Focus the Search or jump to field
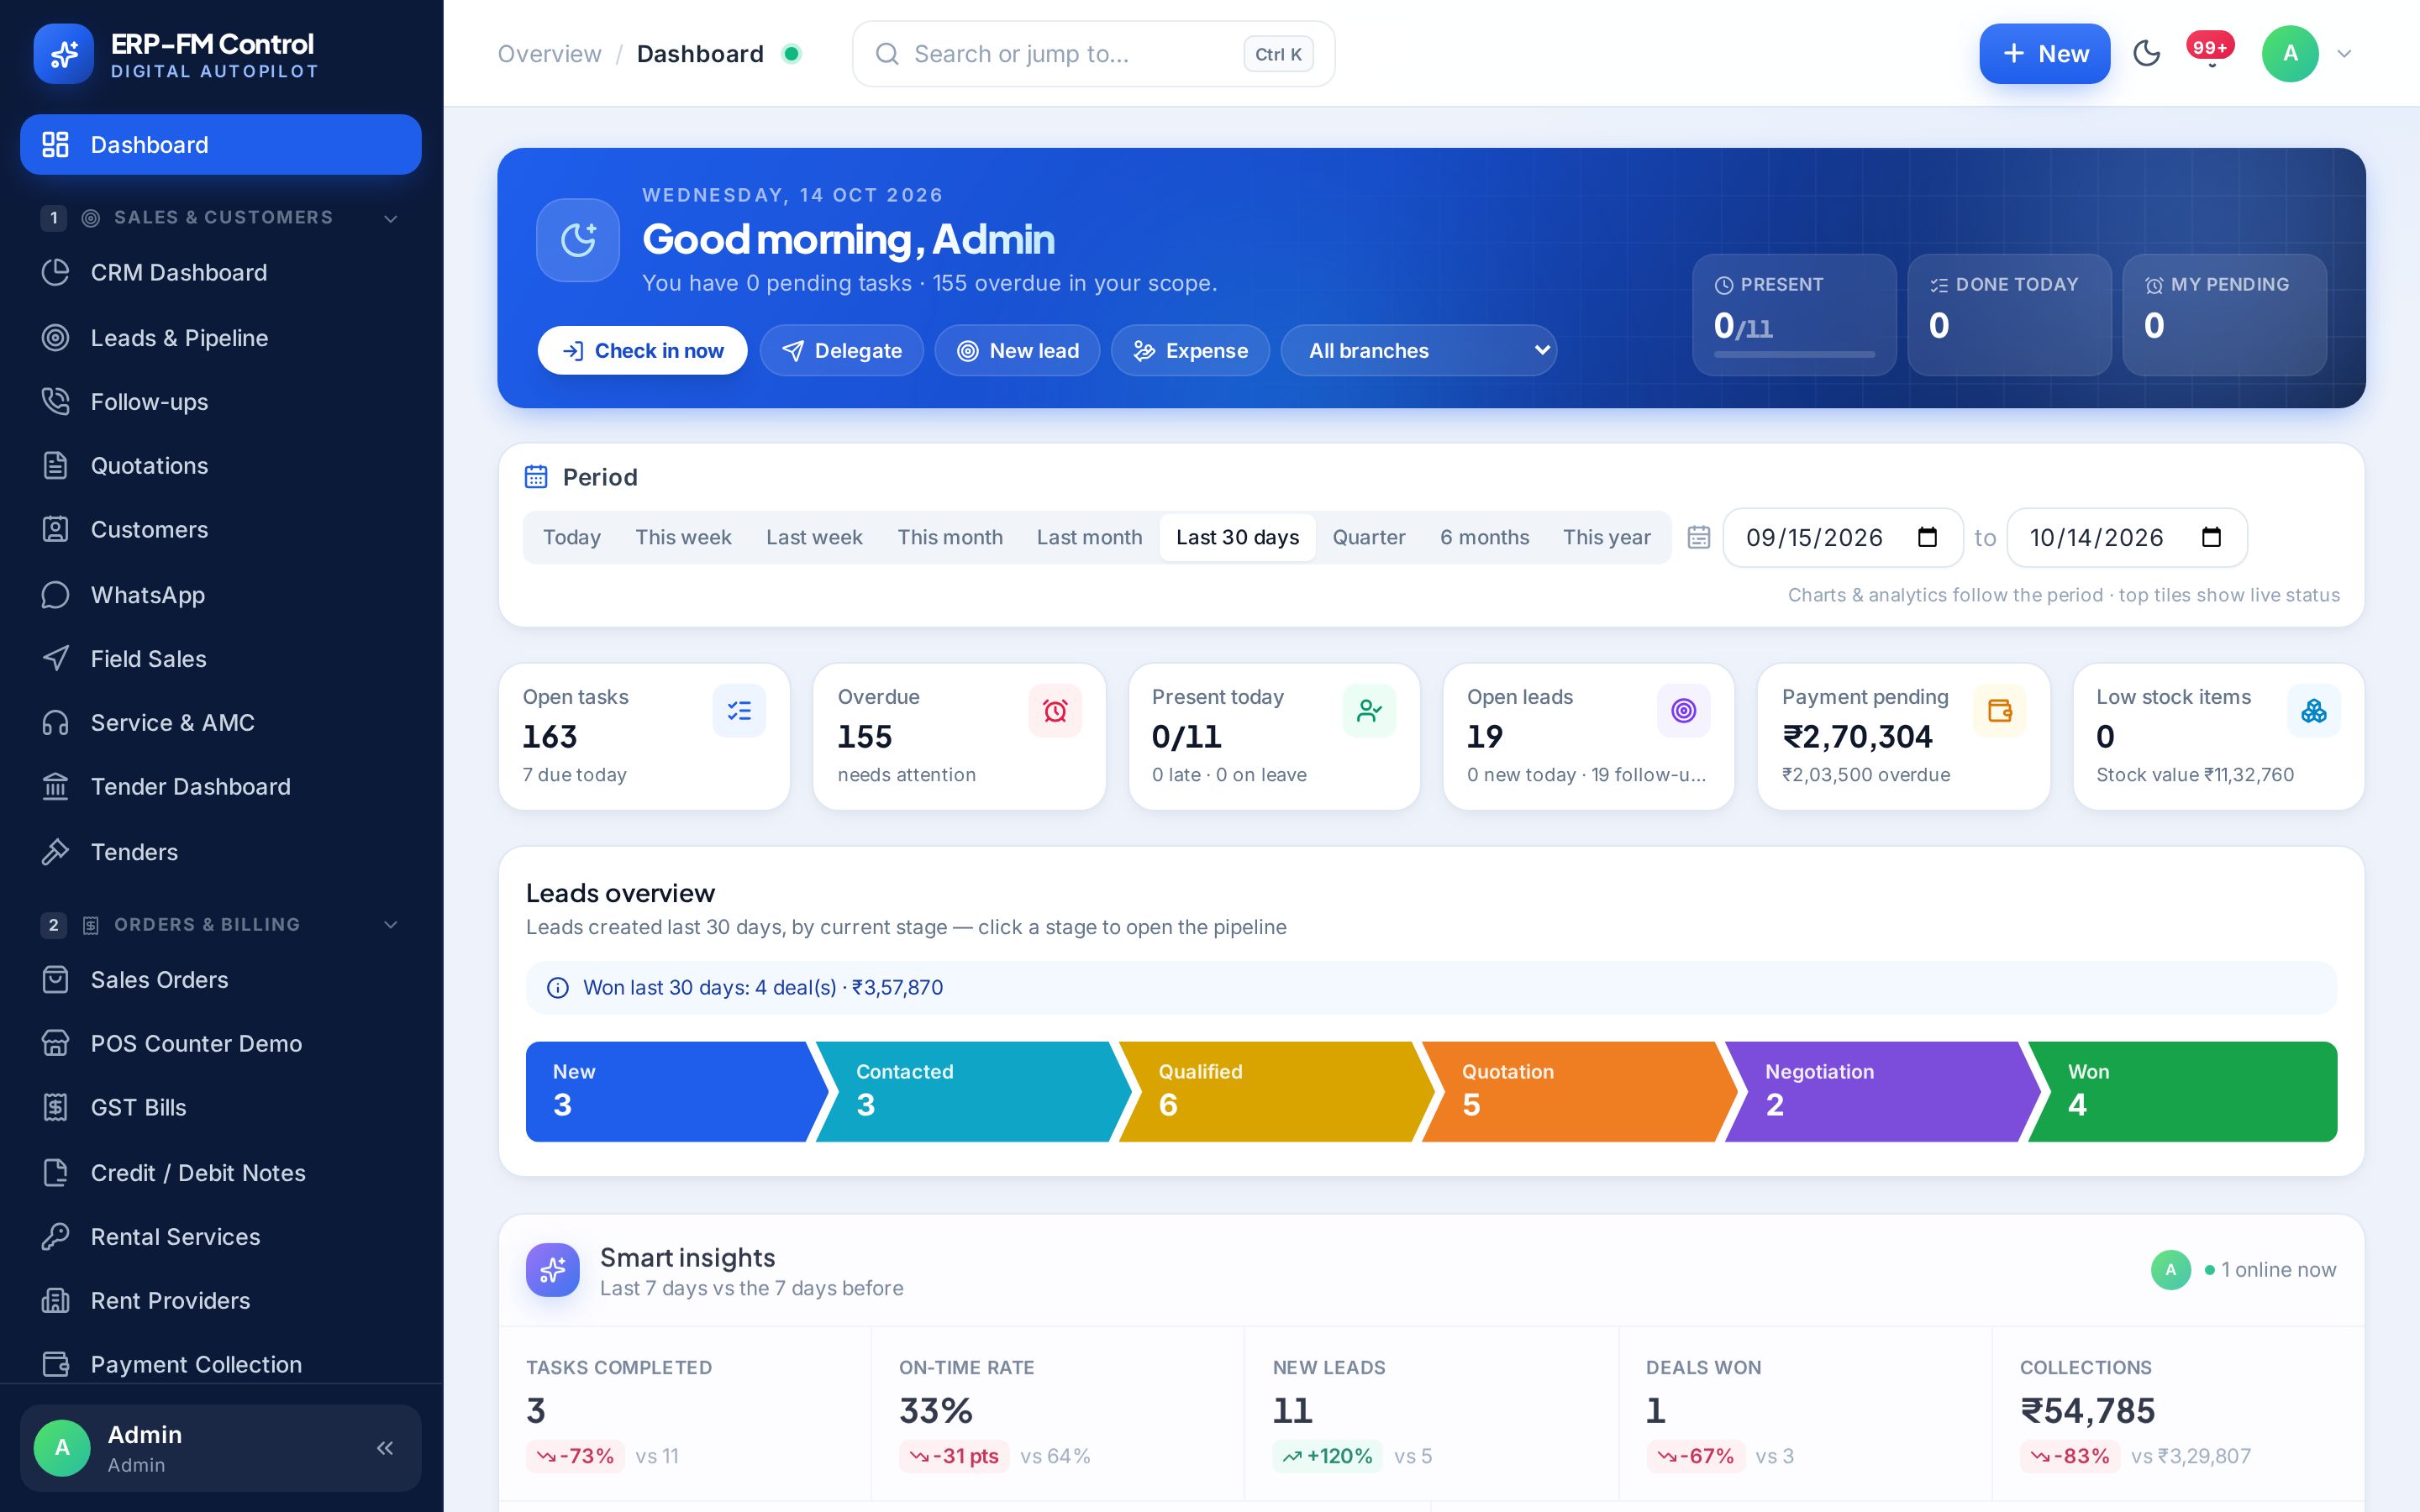This screenshot has width=2420, height=1512. tap(1093, 54)
